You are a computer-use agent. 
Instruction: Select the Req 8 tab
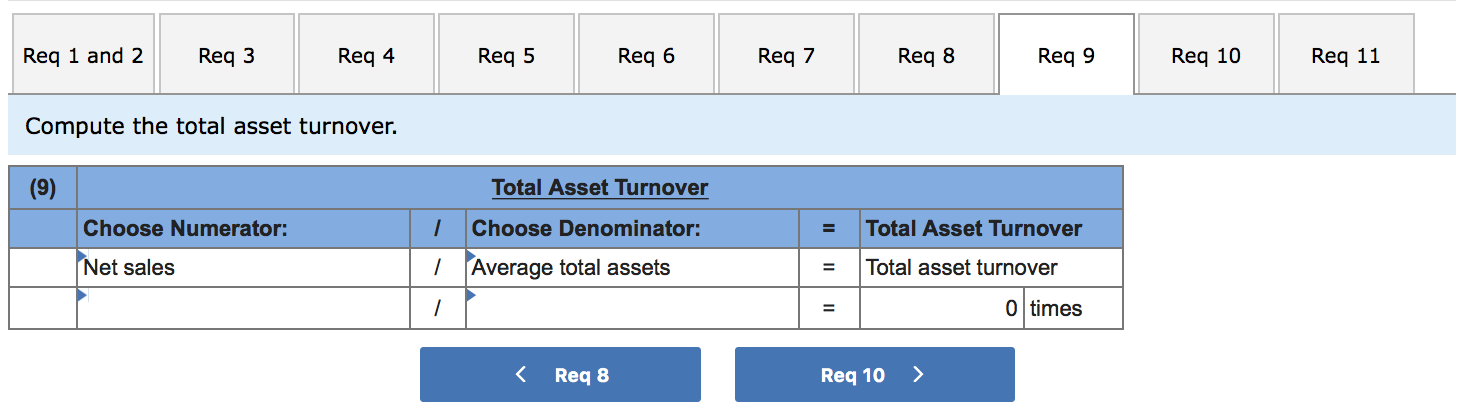click(x=926, y=55)
